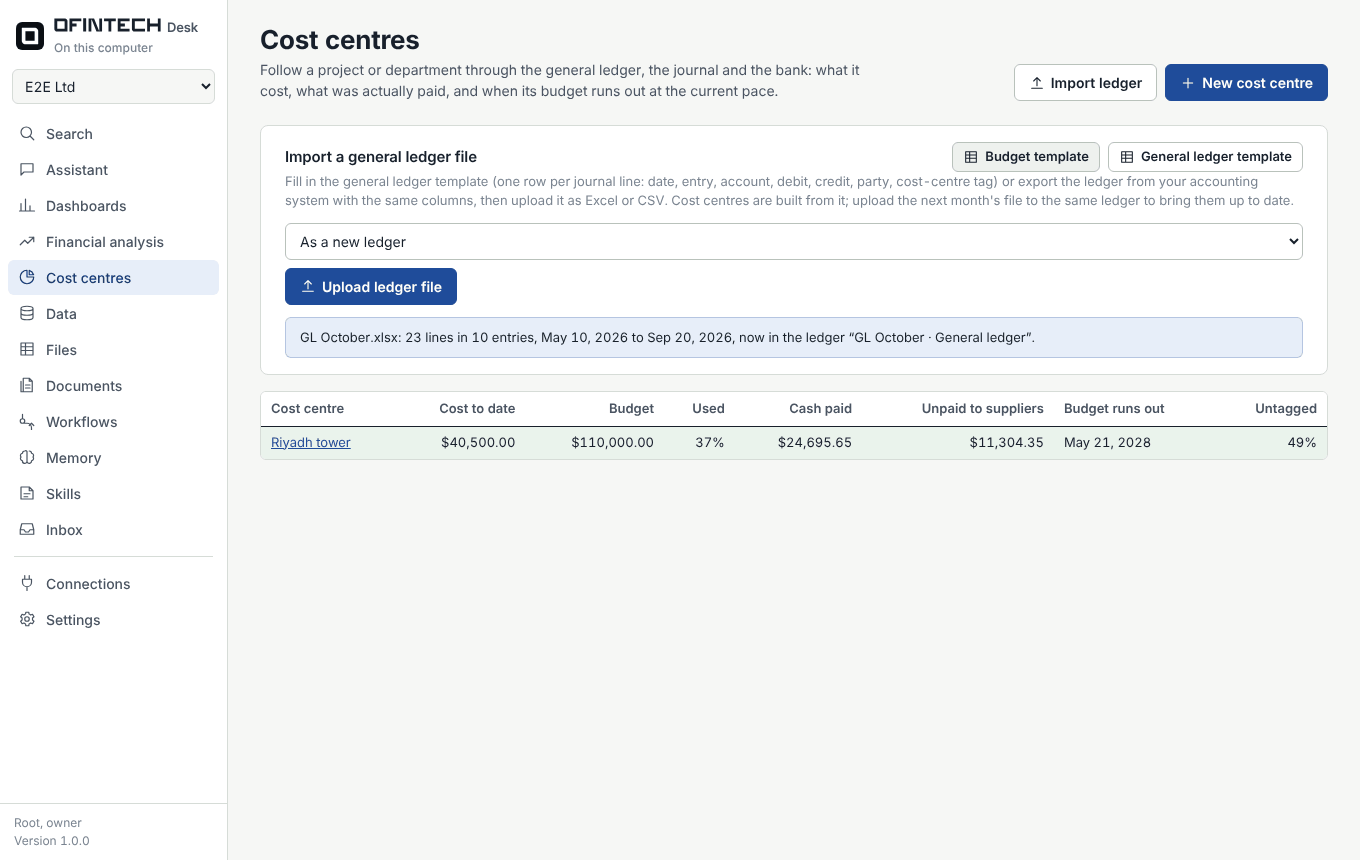This screenshot has height=860, width=1360.
Task: Go to the Files page
Action: pyautogui.click(x=113, y=350)
